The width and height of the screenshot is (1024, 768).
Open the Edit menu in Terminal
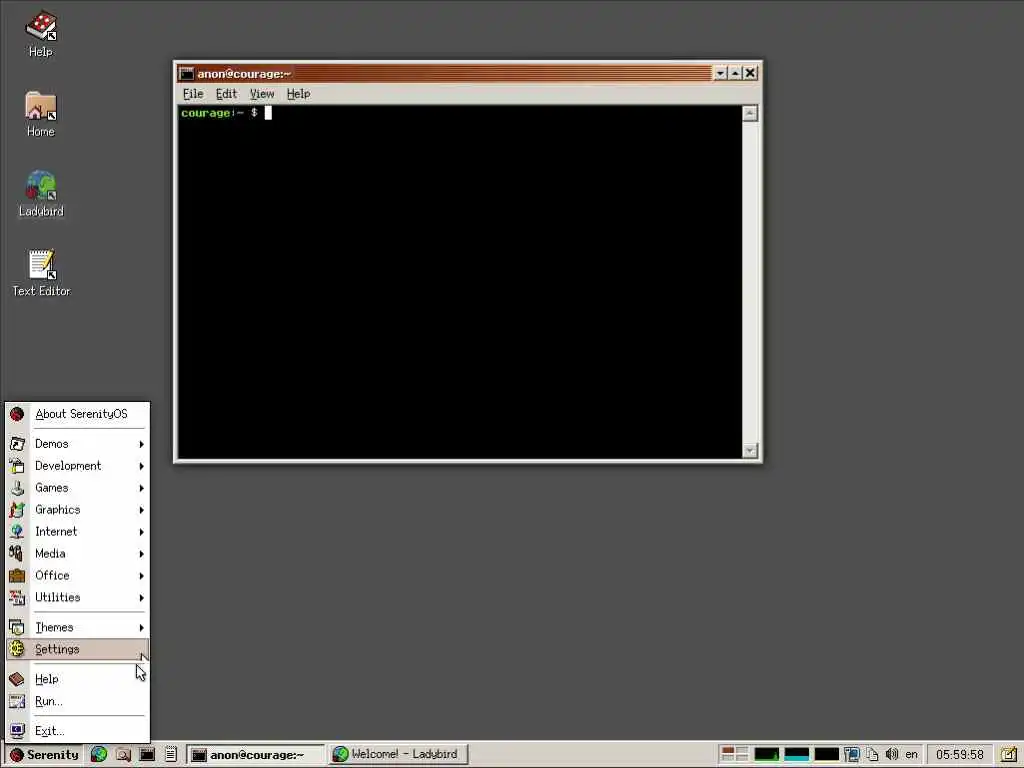point(227,94)
